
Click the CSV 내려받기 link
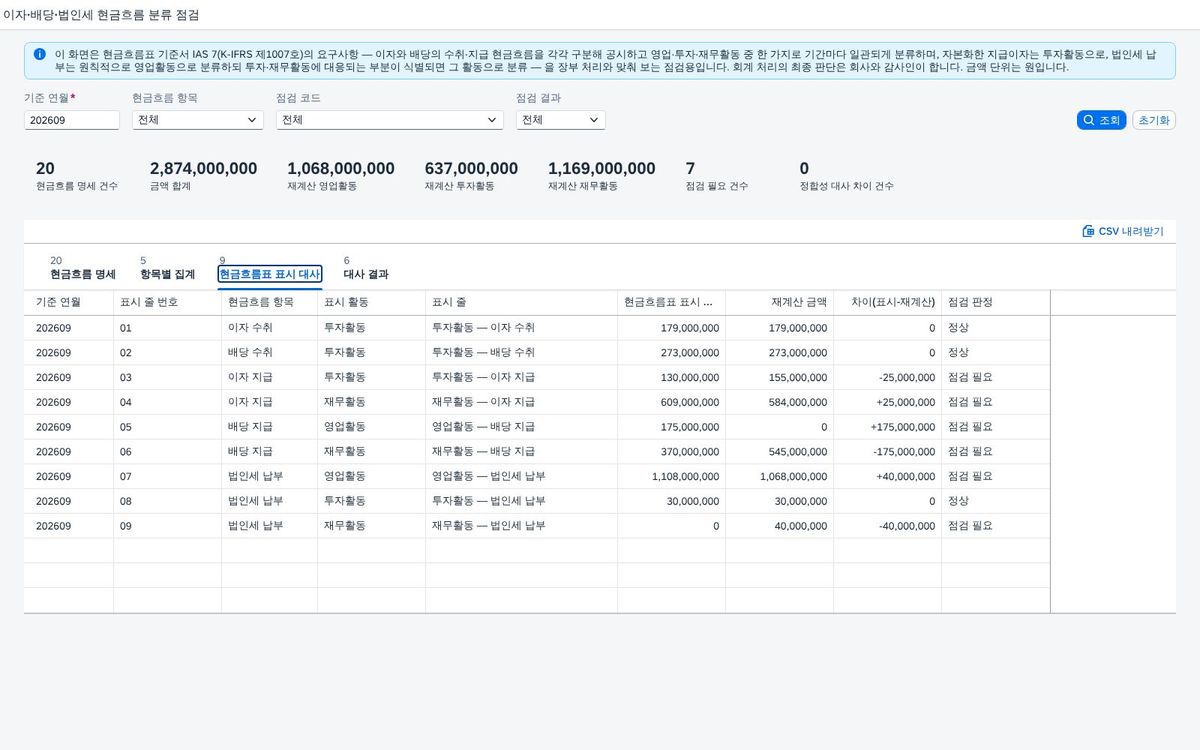click(x=1123, y=231)
